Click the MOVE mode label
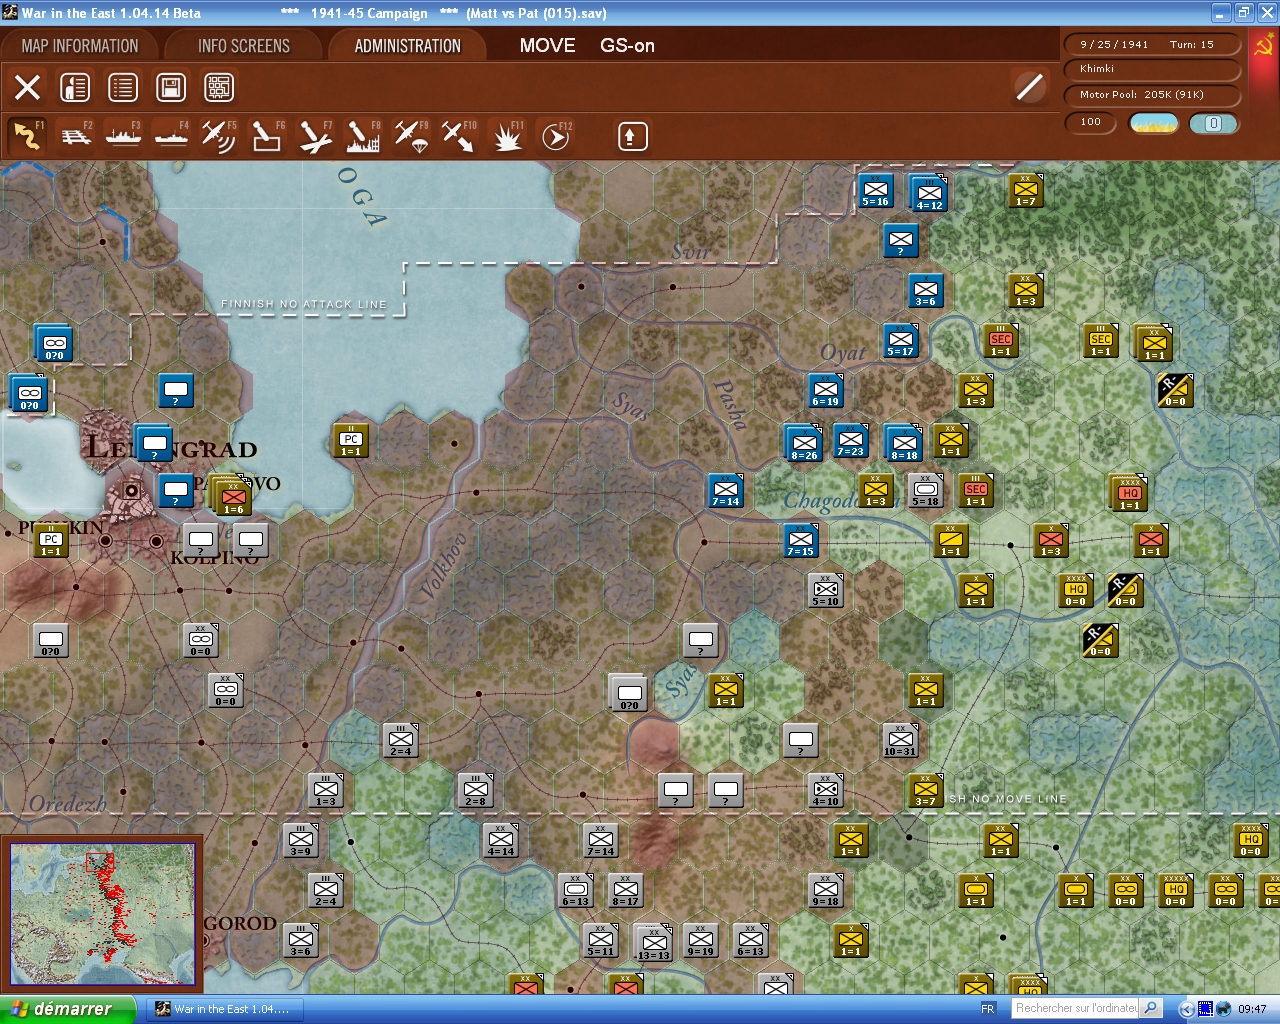The height and width of the screenshot is (1024, 1280). (547, 45)
